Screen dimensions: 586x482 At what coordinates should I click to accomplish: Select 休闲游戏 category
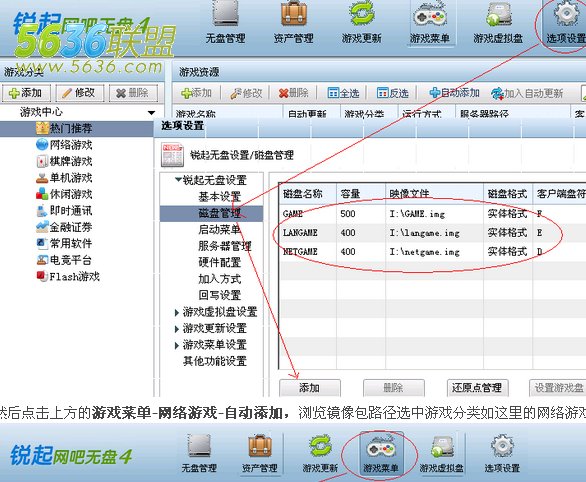pyautogui.click(x=64, y=194)
